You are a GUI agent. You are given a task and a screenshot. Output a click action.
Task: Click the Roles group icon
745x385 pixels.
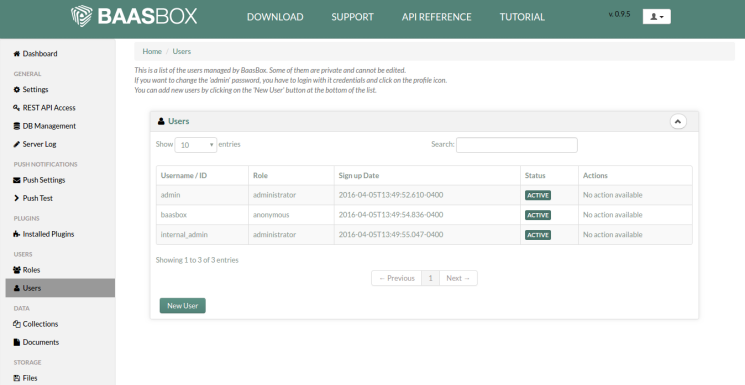pos(17,270)
